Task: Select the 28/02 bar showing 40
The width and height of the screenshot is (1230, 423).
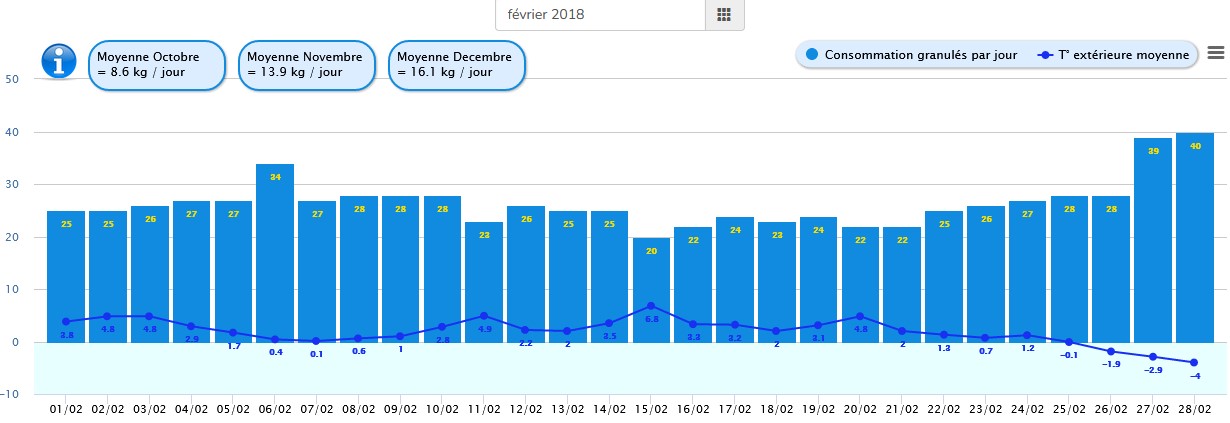Action: coord(1195,240)
